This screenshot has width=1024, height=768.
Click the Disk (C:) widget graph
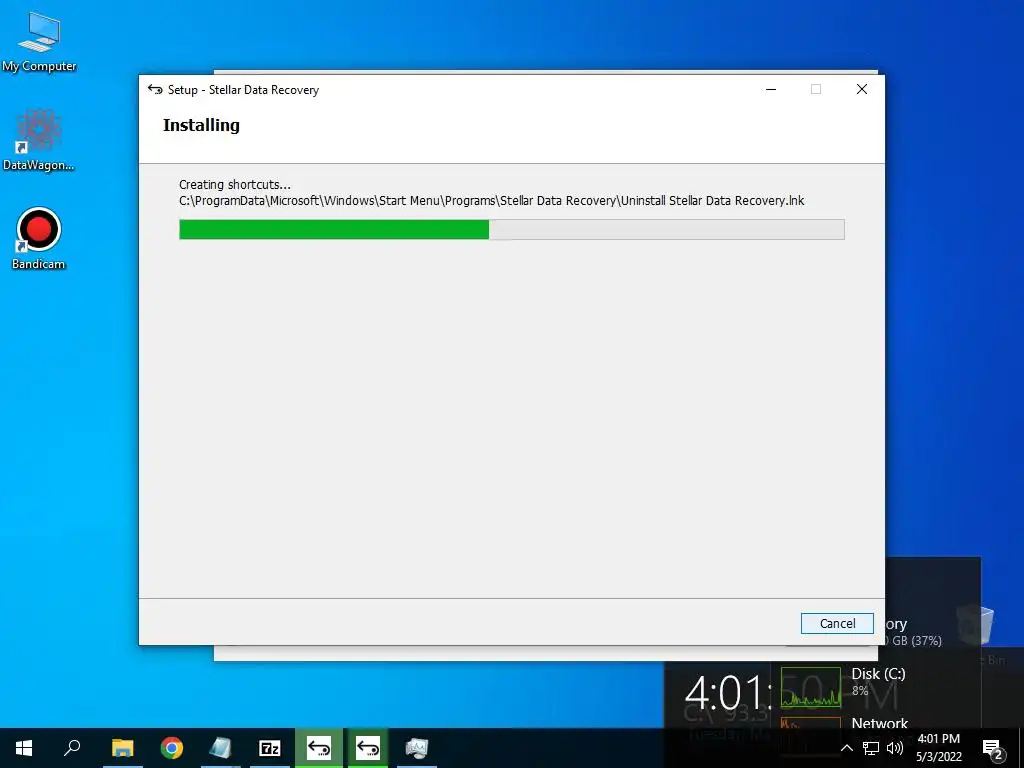810,686
